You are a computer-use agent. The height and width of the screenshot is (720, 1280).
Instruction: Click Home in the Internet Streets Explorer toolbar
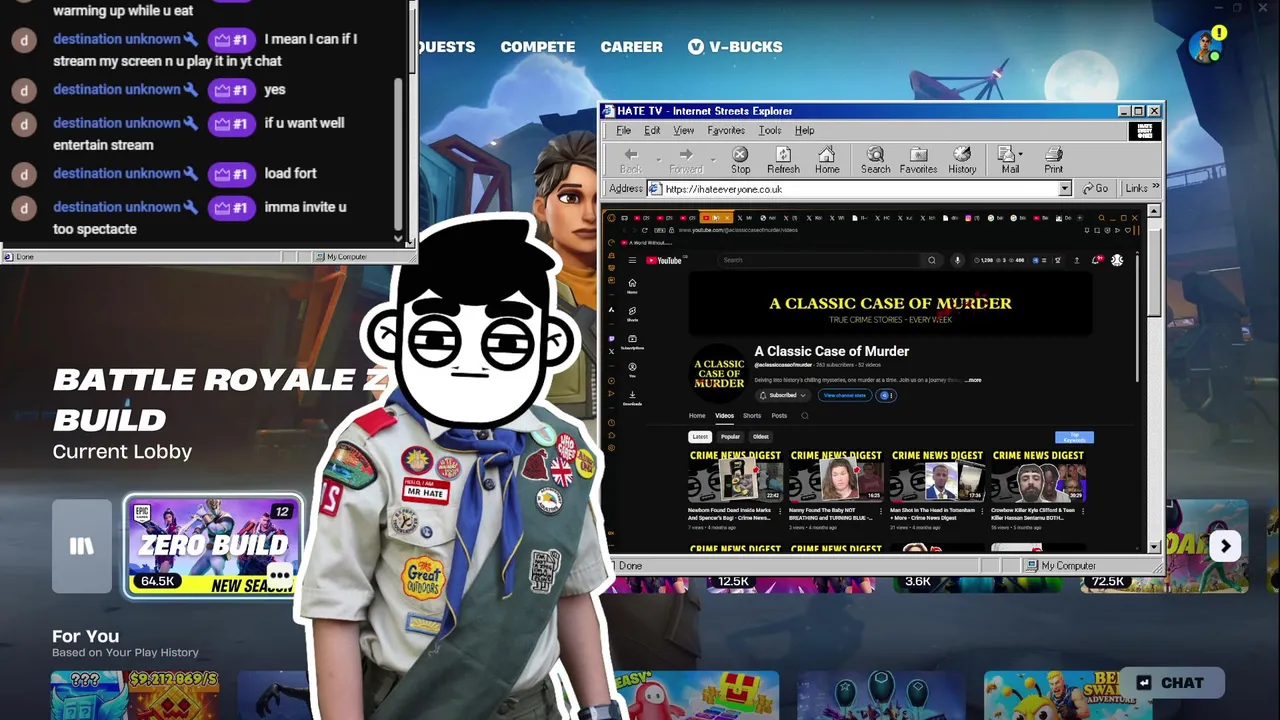tap(827, 160)
